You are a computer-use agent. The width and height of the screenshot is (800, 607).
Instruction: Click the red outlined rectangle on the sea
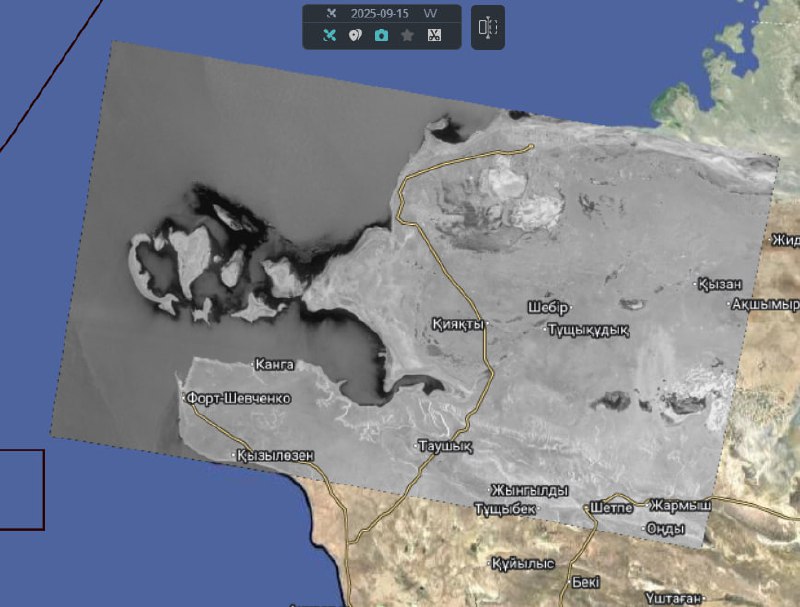(21, 489)
